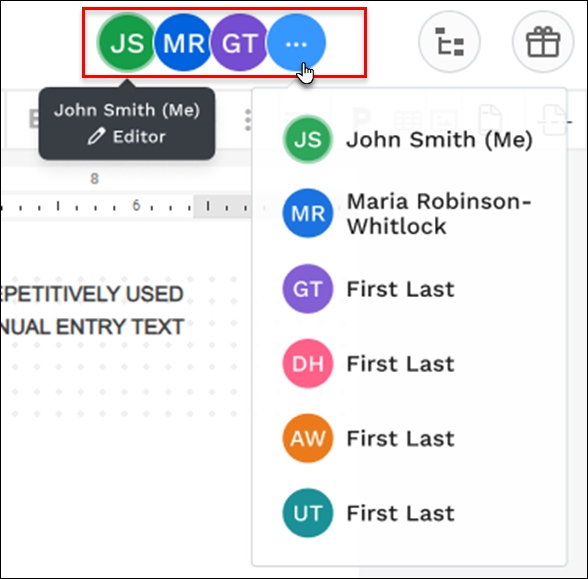The image size is (588, 579).
Task: Click the blue MR avatar in header
Action: click(x=183, y=42)
